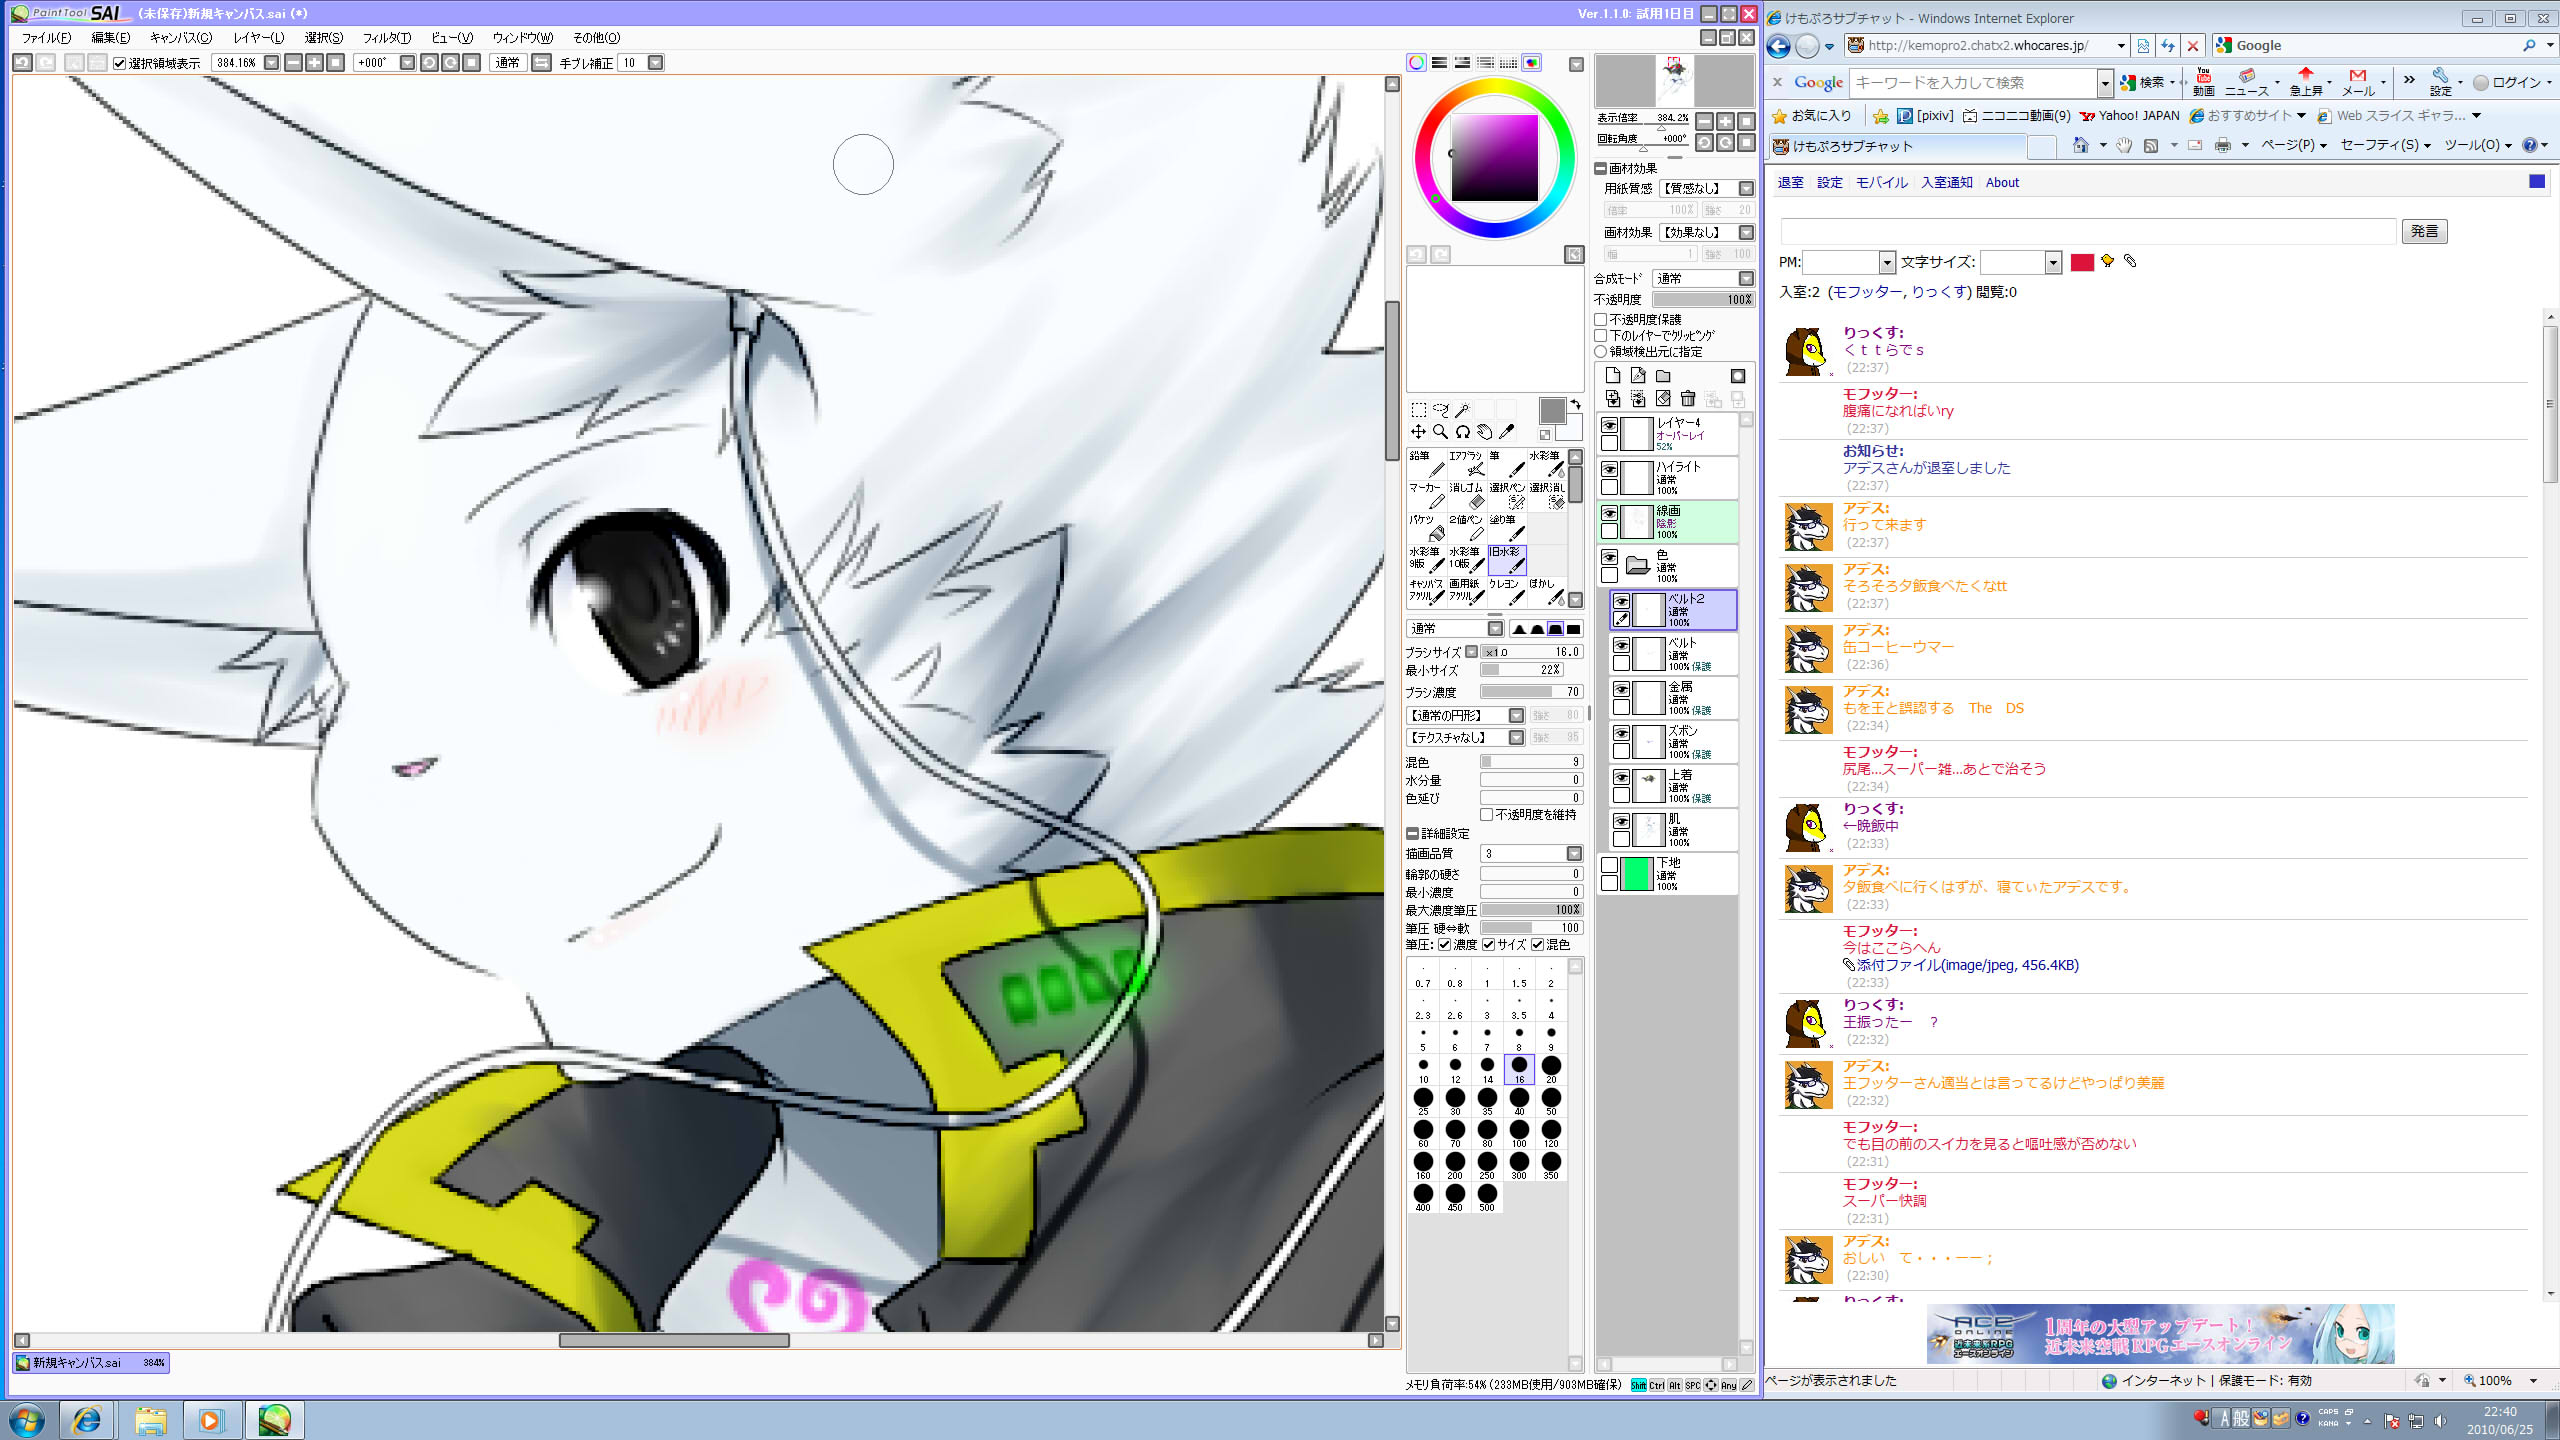Image resolution: width=2560 pixels, height=1440 pixels.
Task: Adjust the ブラシ濃度 brush density slider
Action: coord(1530,692)
